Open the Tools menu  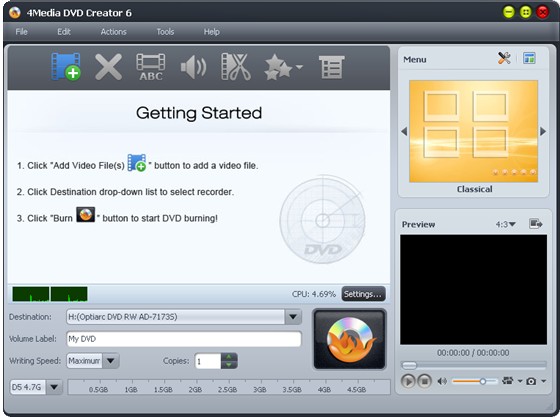tap(165, 32)
